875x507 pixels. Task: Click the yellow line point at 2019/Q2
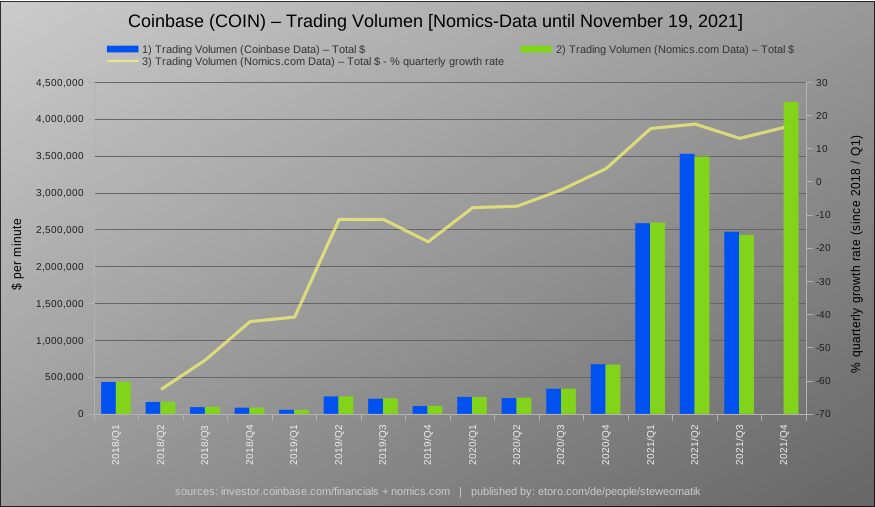coord(339,219)
